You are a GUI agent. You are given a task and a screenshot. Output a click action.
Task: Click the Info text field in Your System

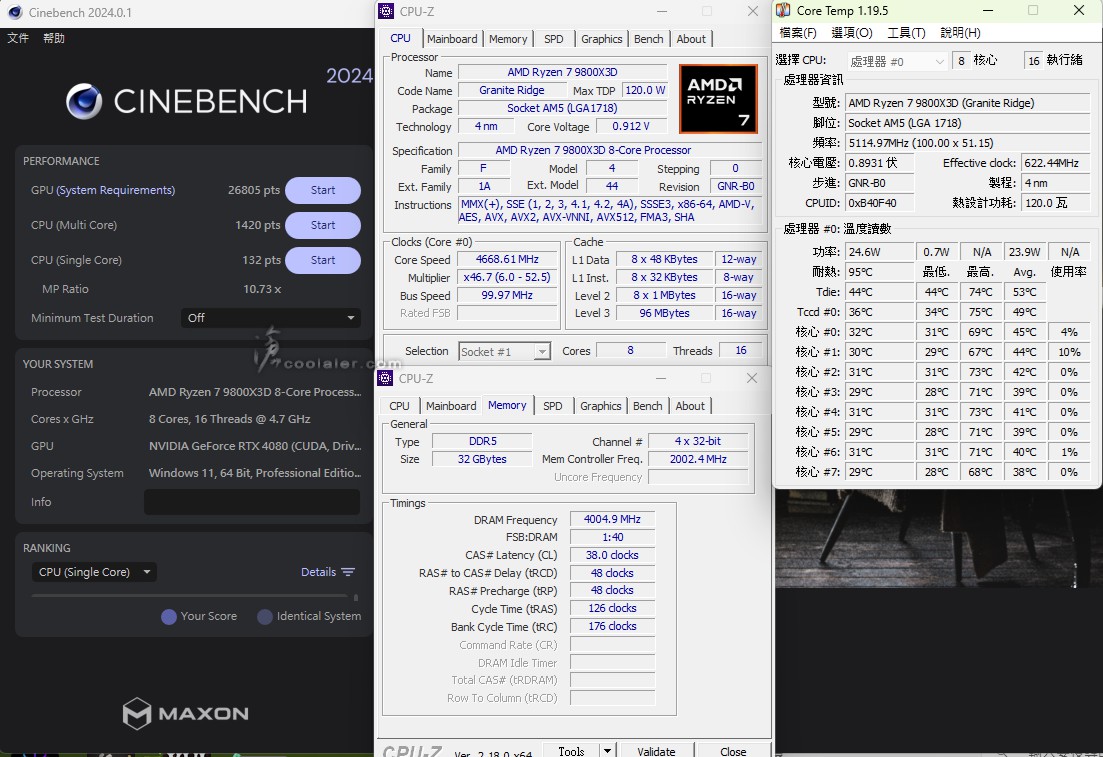251,502
